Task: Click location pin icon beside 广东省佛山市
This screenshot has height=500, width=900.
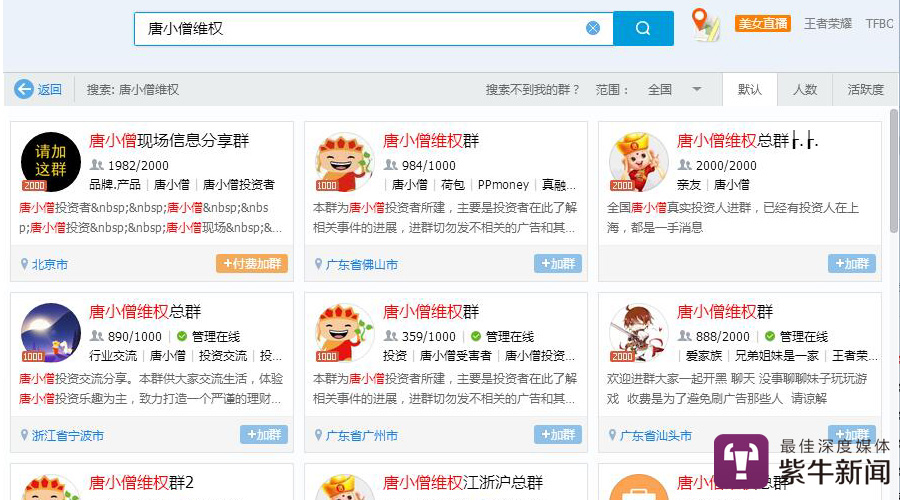Action: pos(318,264)
